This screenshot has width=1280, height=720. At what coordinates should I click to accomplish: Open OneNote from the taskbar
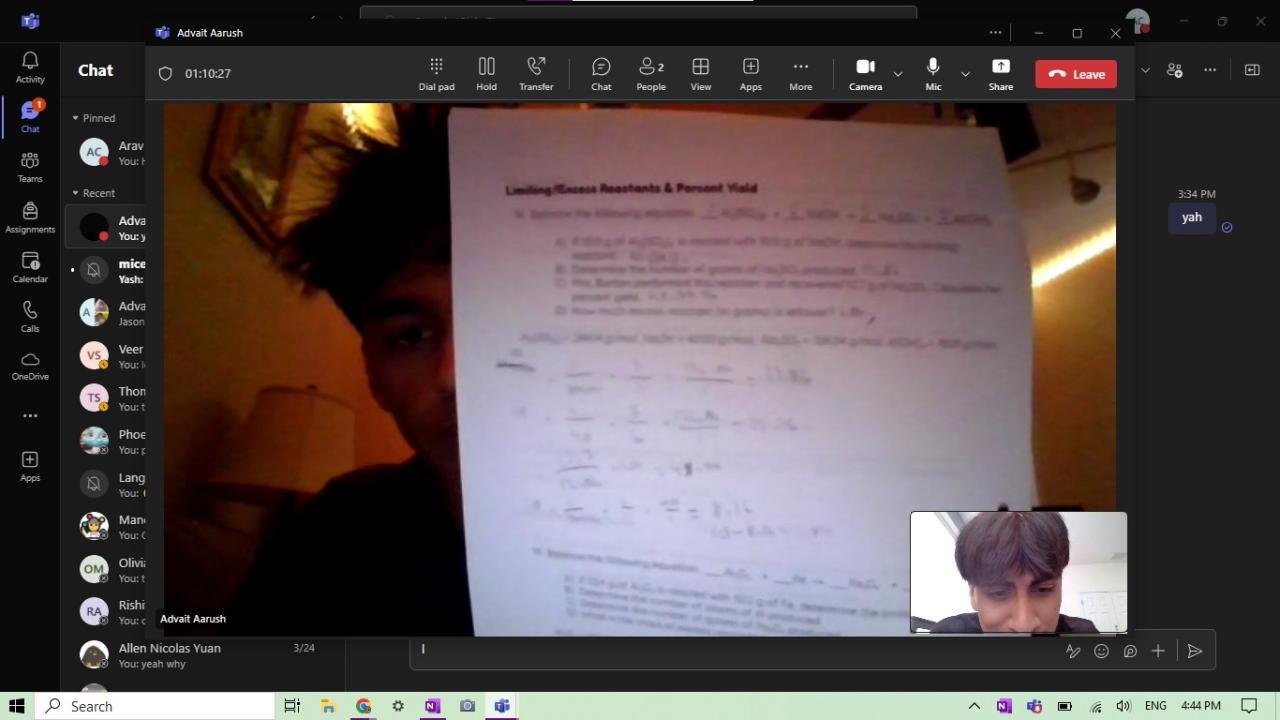pyautogui.click(x=432, y=706)
